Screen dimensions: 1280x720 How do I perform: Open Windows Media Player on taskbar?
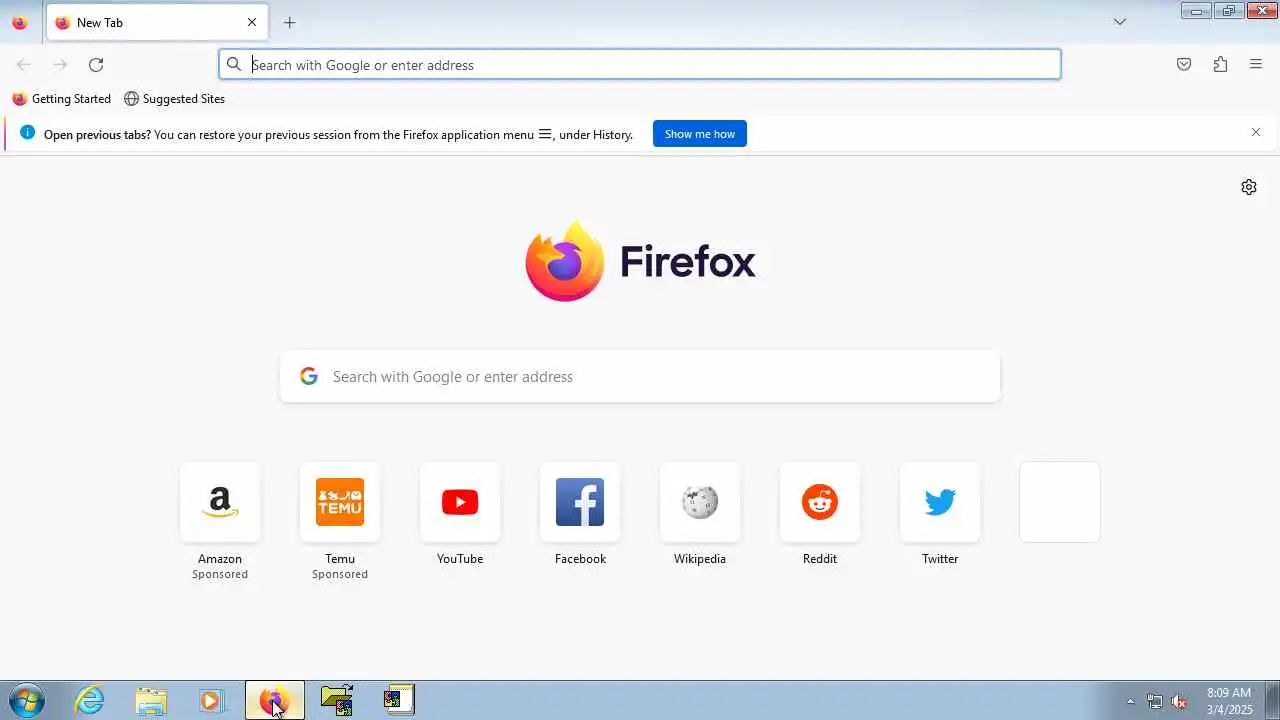(x=211, y=701)
